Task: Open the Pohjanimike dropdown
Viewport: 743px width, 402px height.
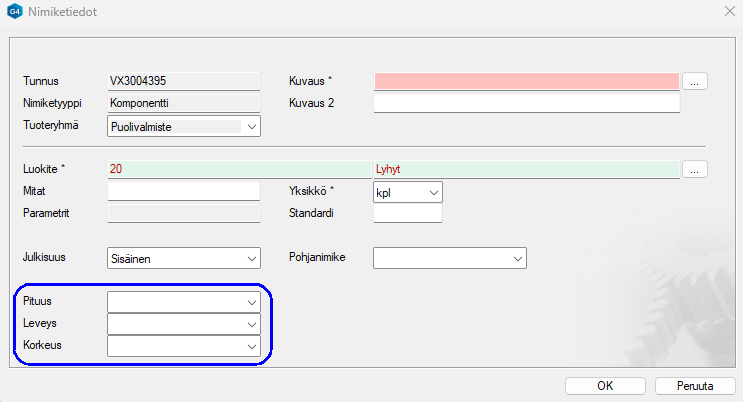Action: pos(517,258)
